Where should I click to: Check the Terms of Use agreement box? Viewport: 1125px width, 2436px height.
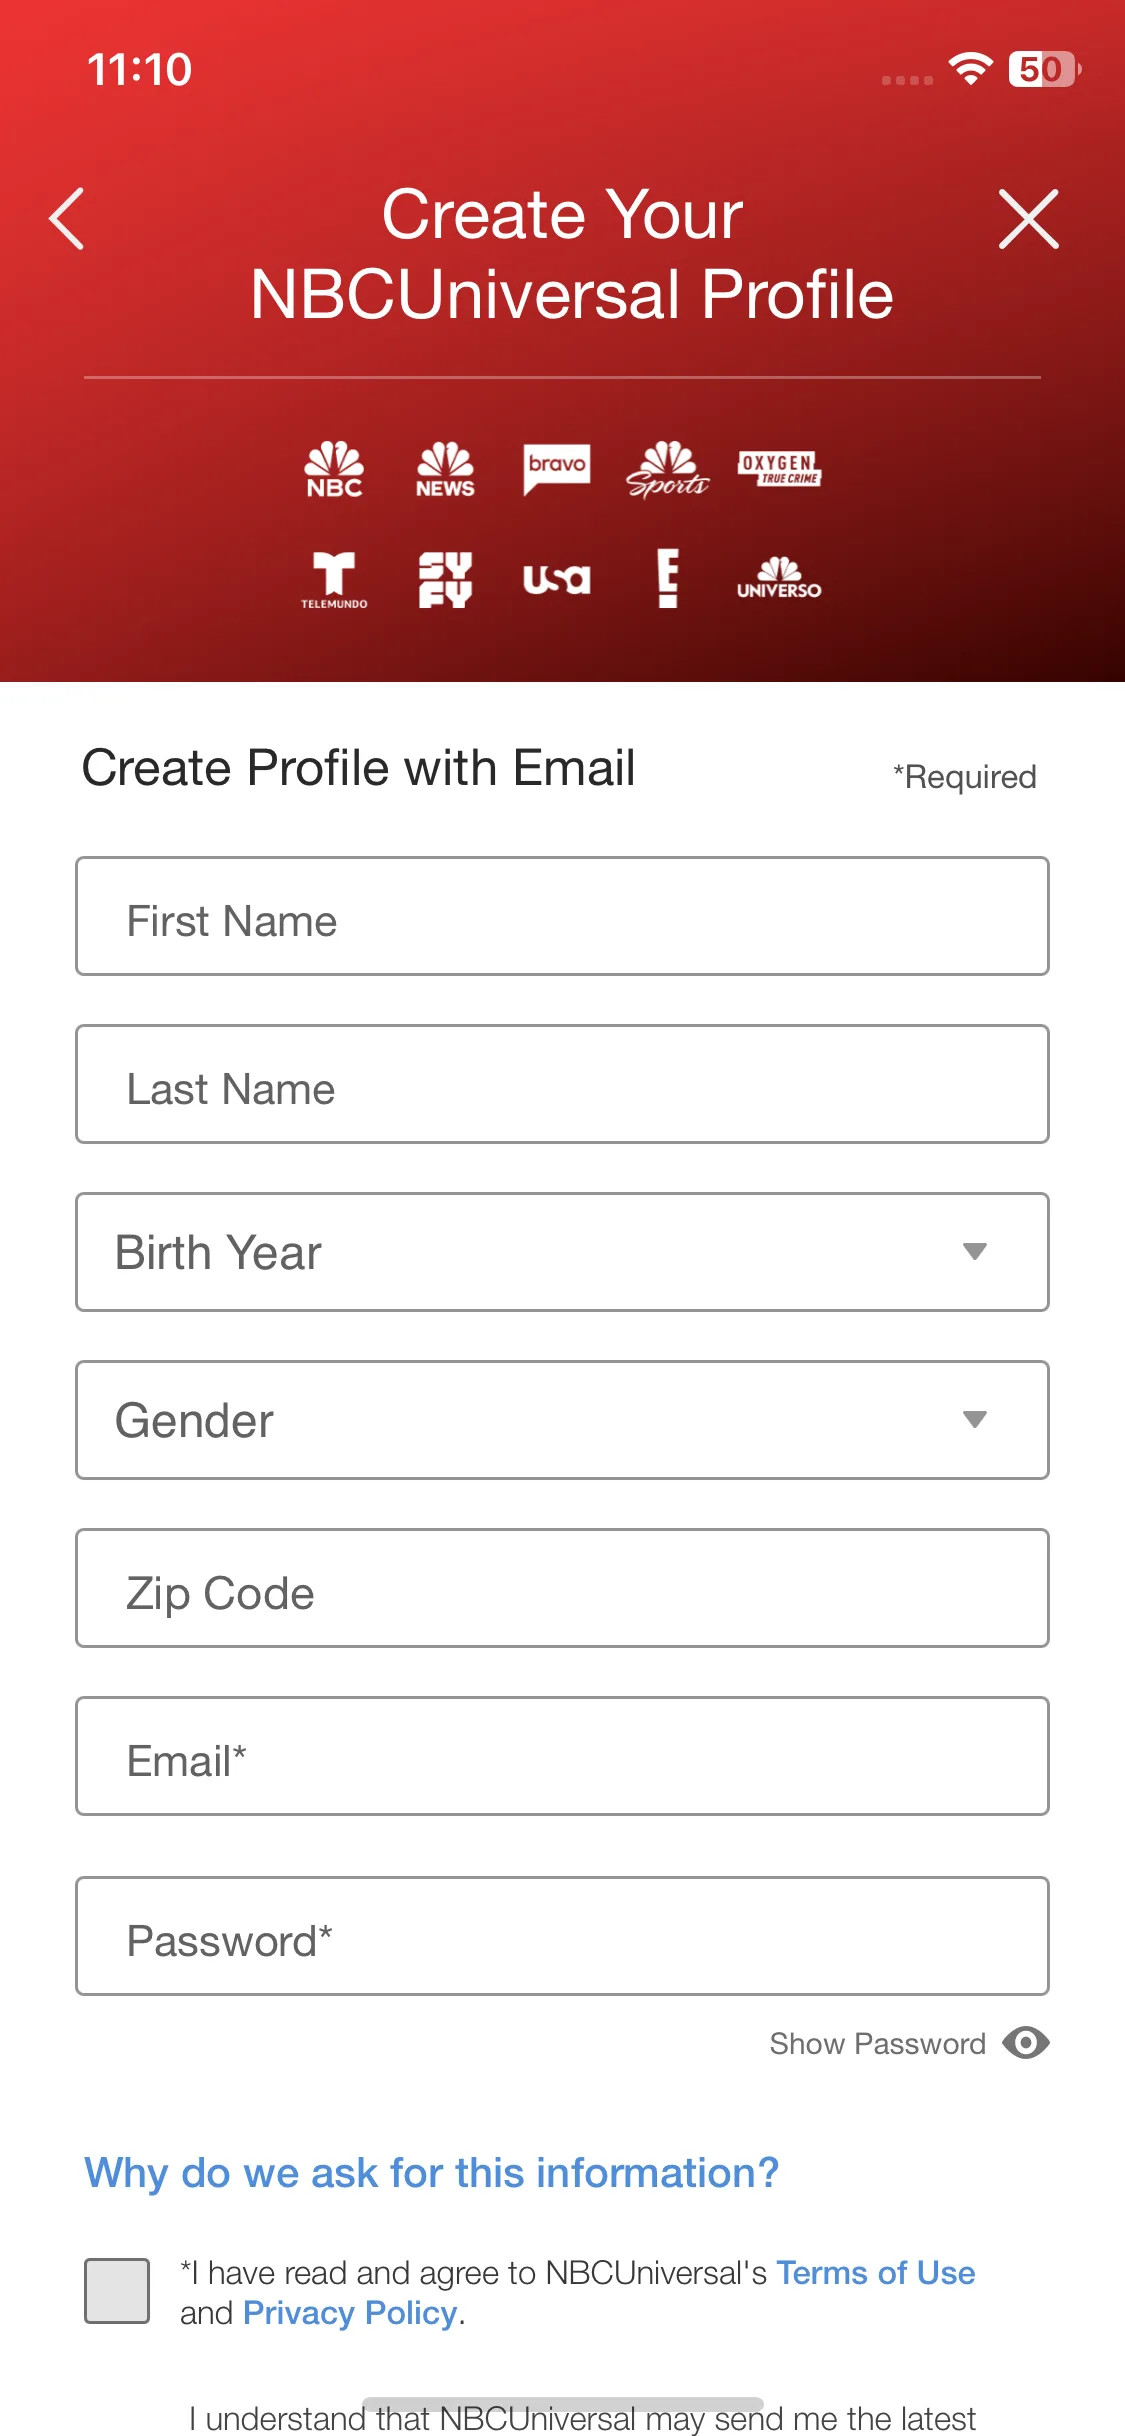(x=117, y=2291)
